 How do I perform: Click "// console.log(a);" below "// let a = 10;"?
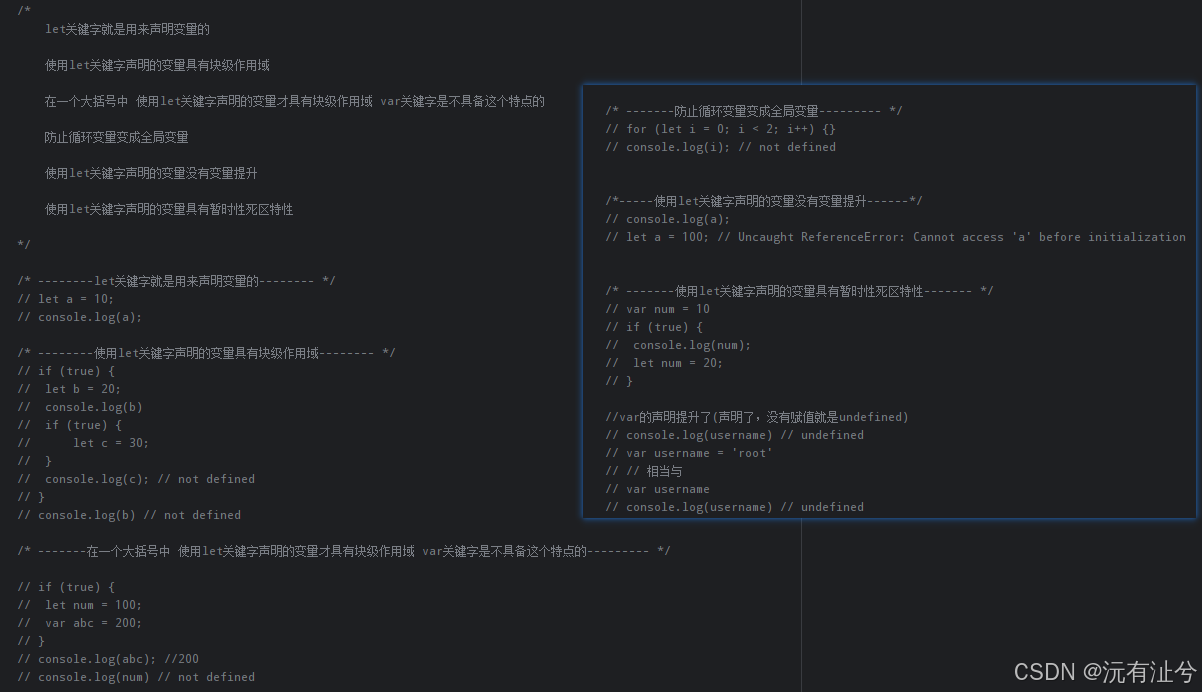pyautogui.click(x=80, y=317)
